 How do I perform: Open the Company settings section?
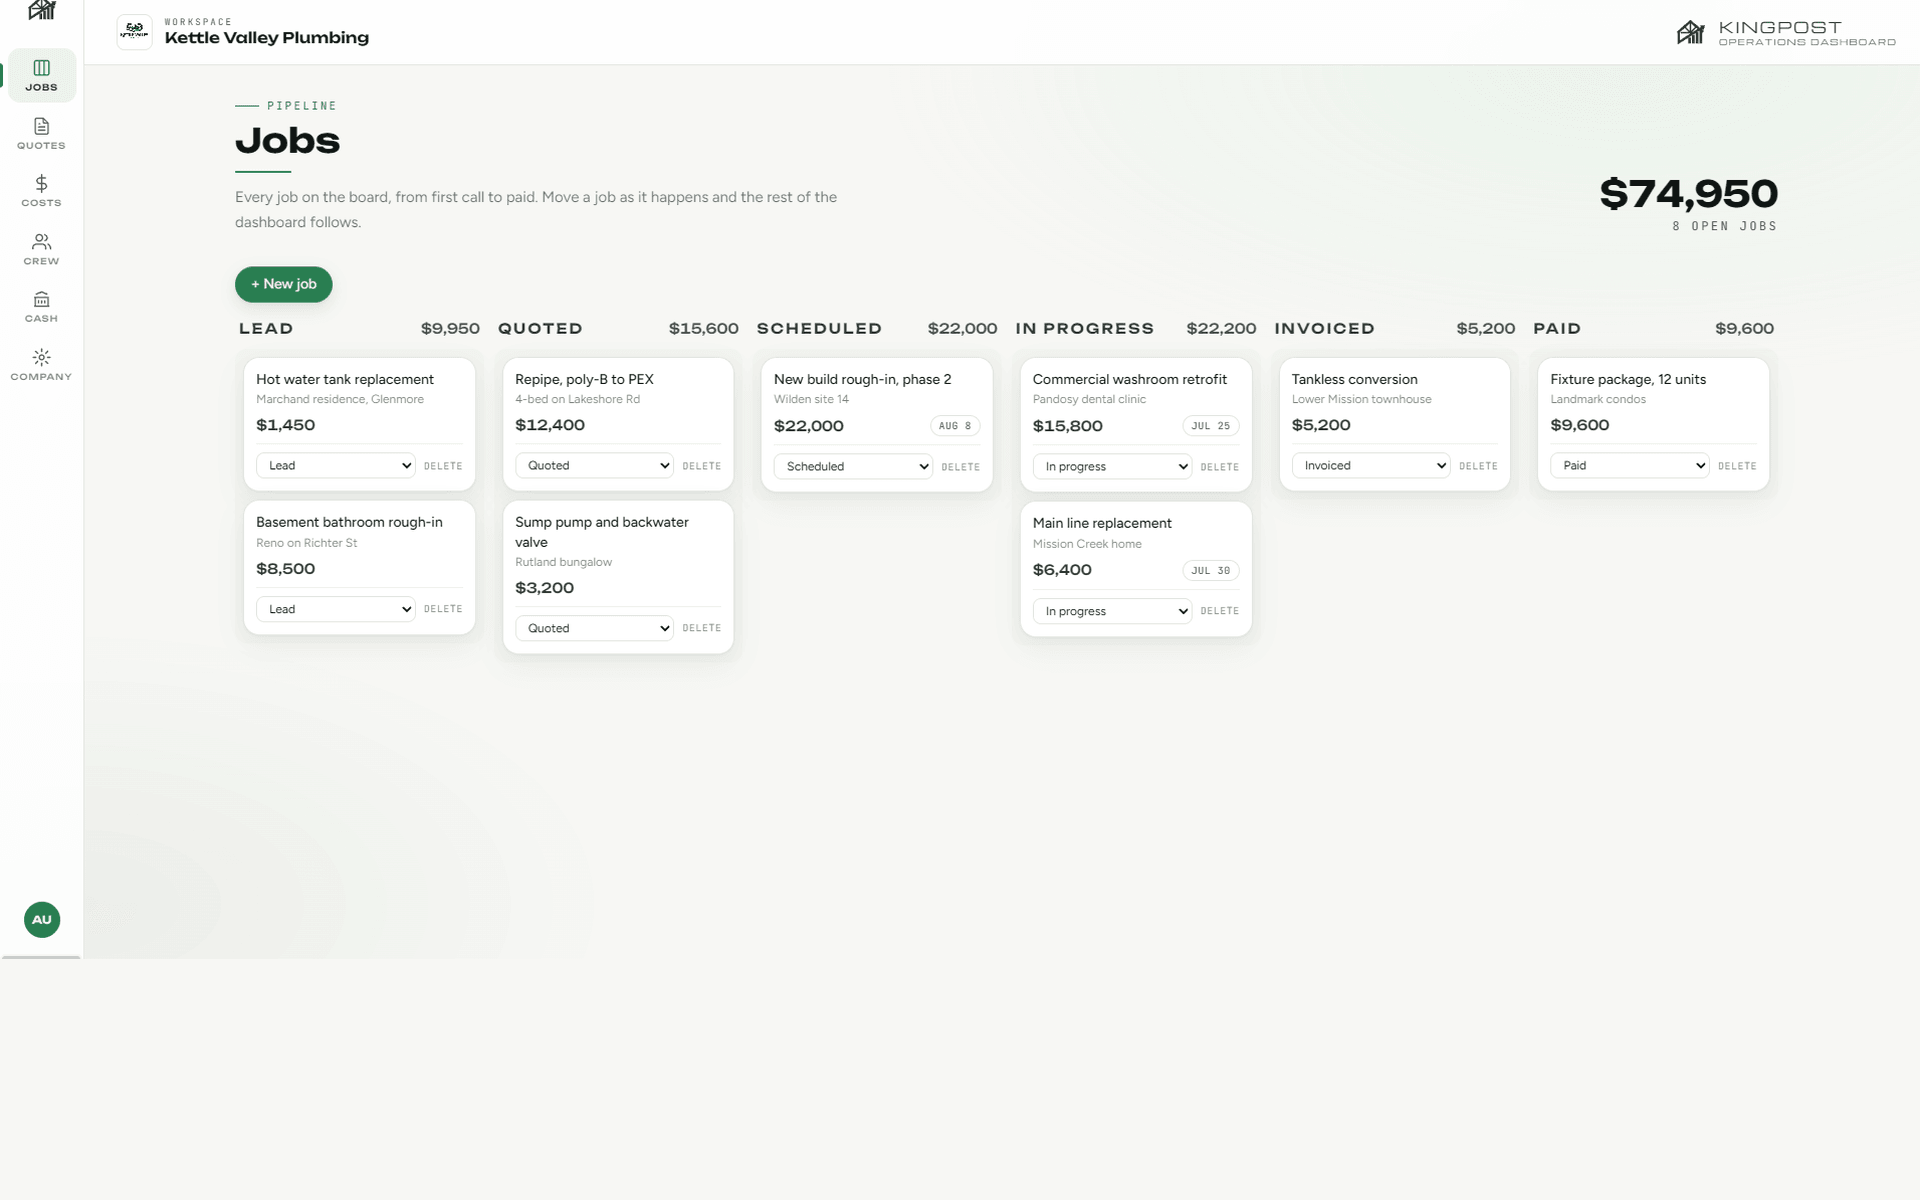42,365
